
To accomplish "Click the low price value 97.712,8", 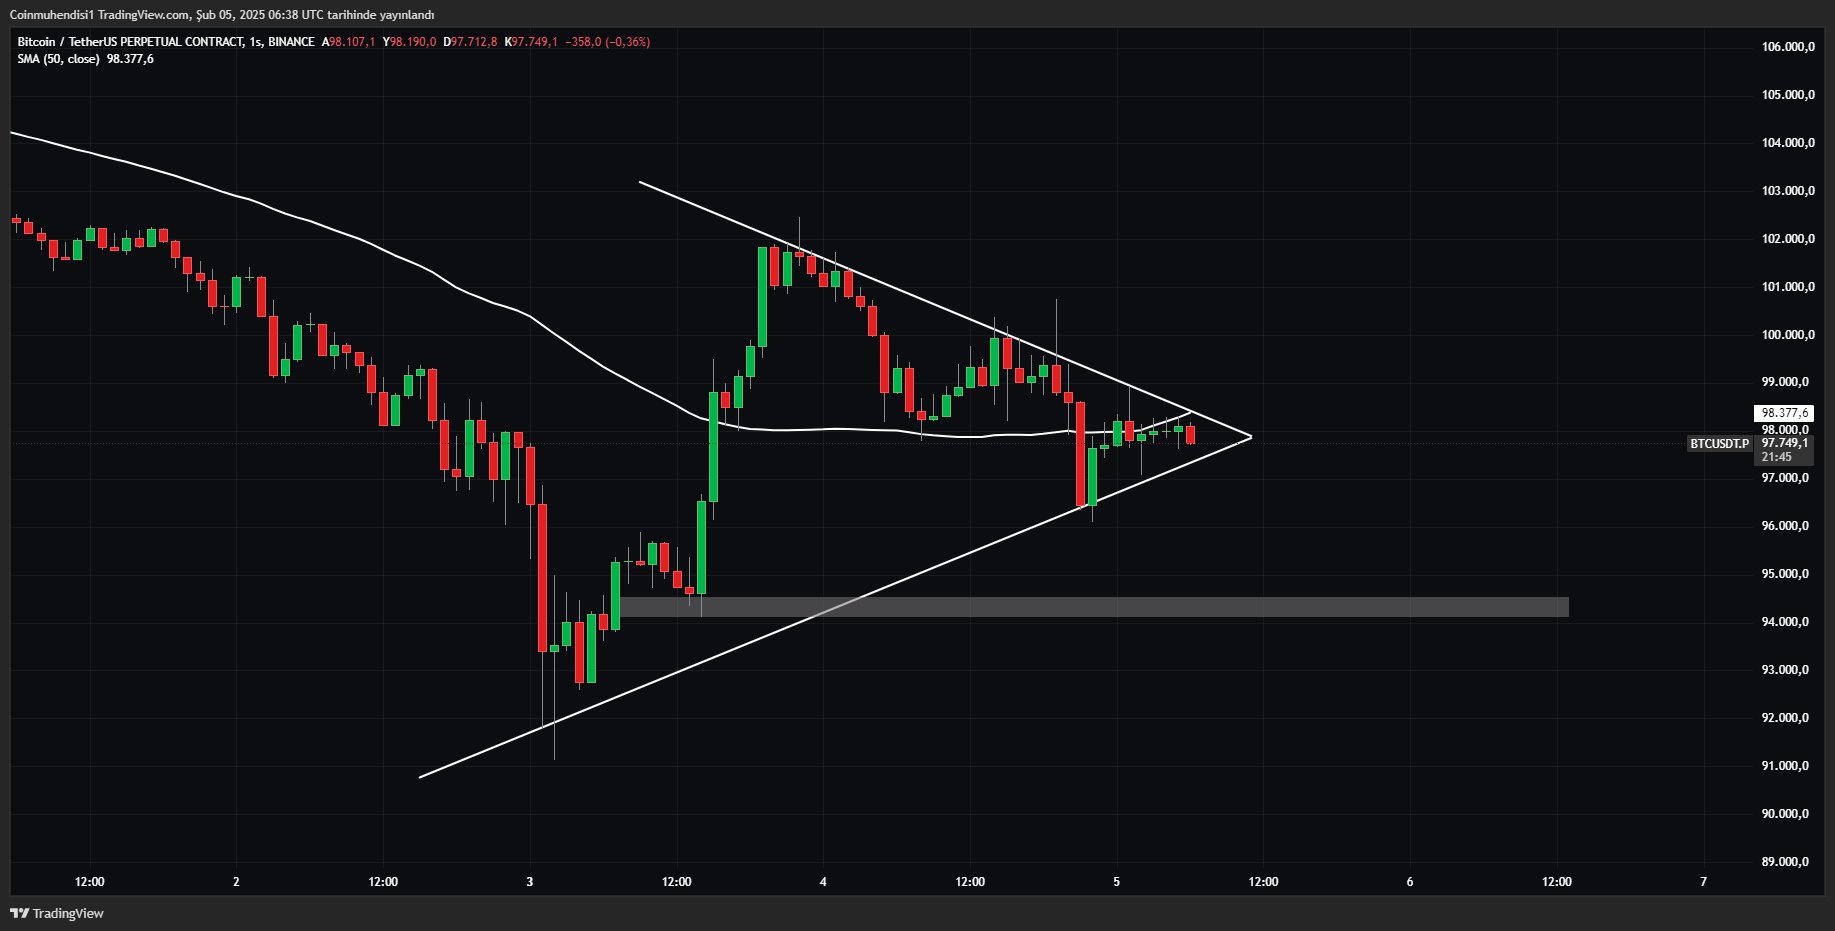I will 474,42.
